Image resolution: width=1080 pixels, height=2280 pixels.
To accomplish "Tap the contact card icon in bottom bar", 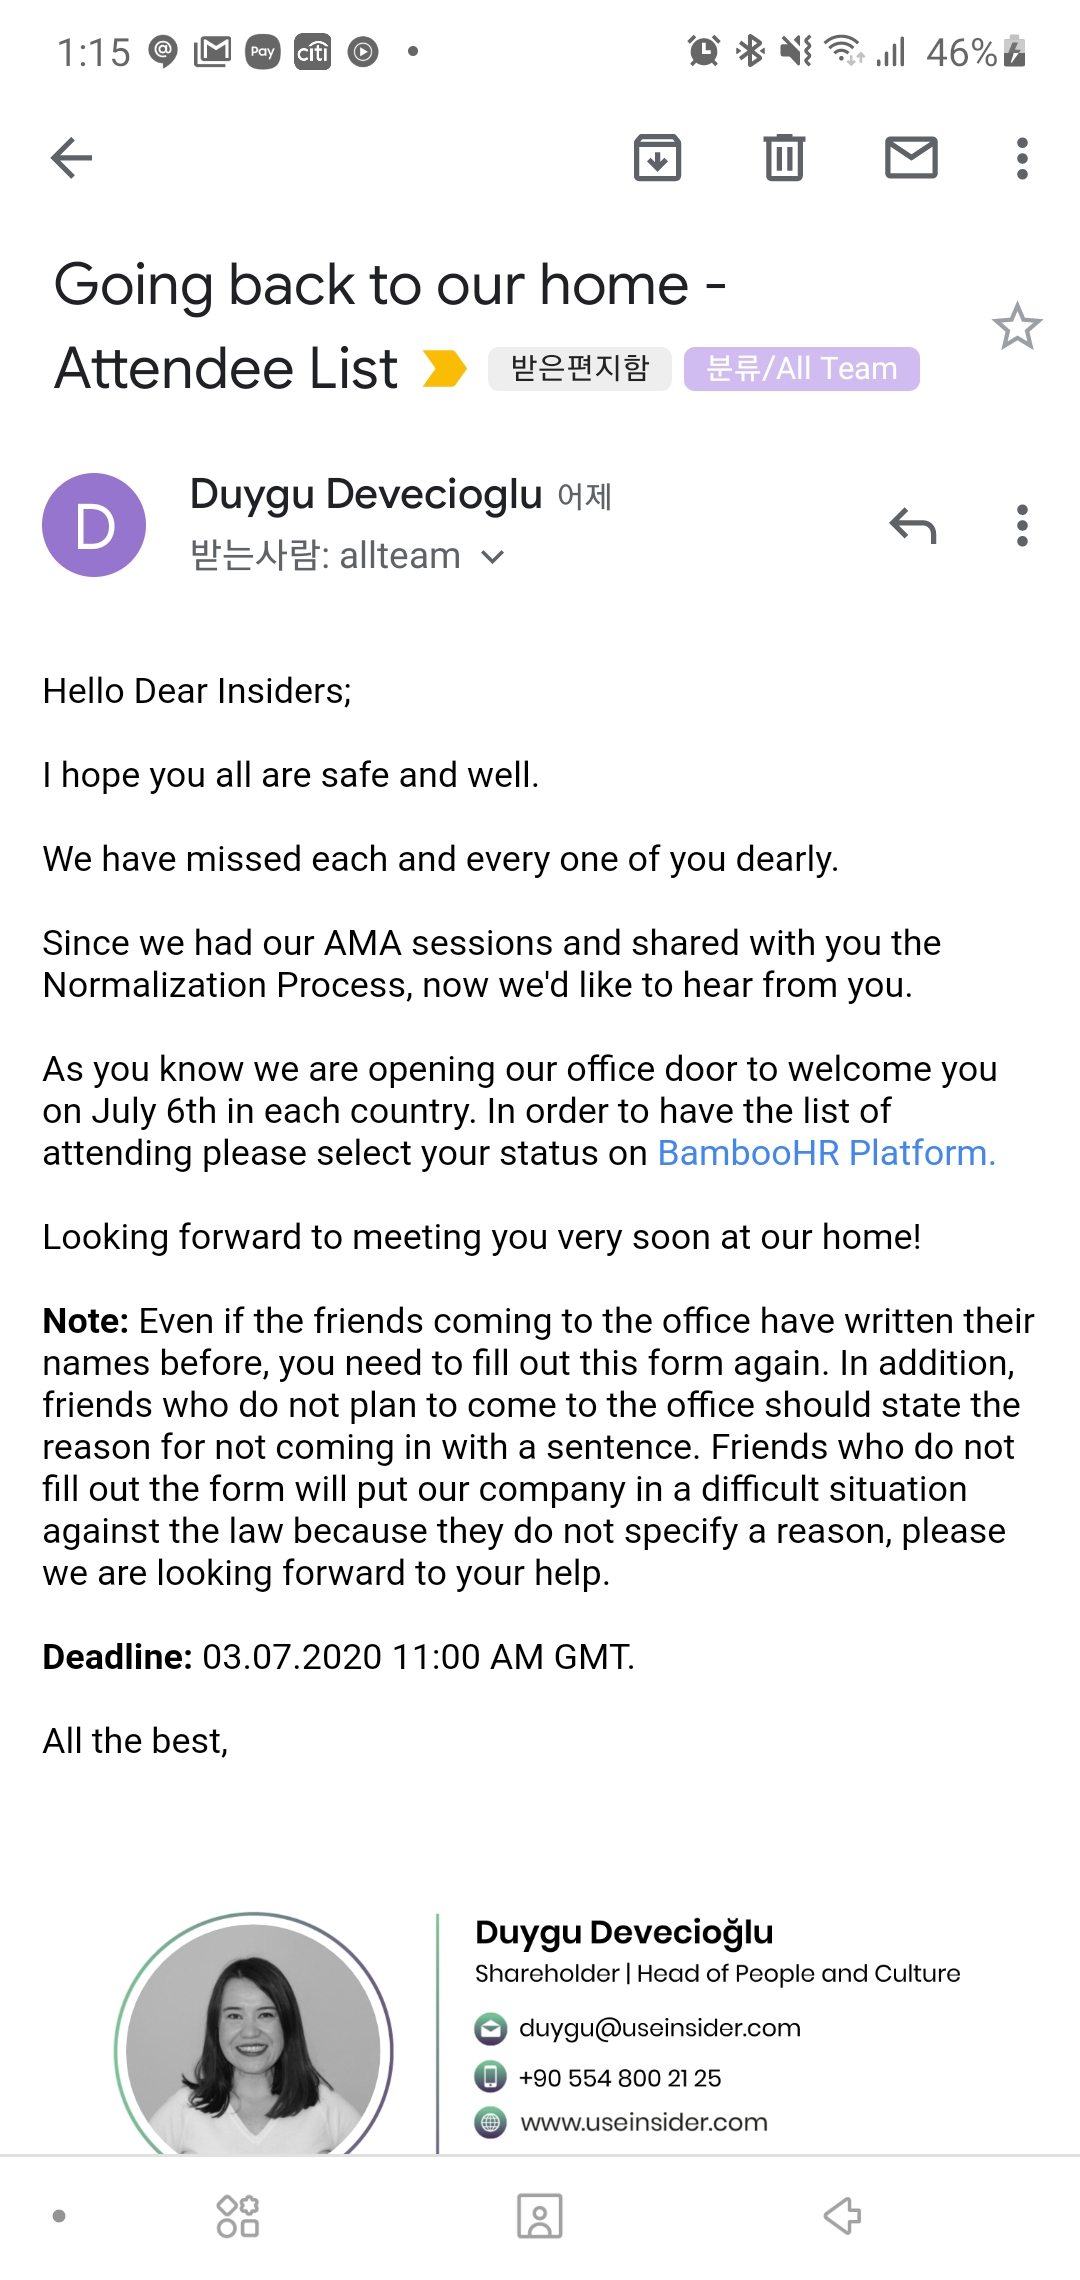I will (539, 2216).
